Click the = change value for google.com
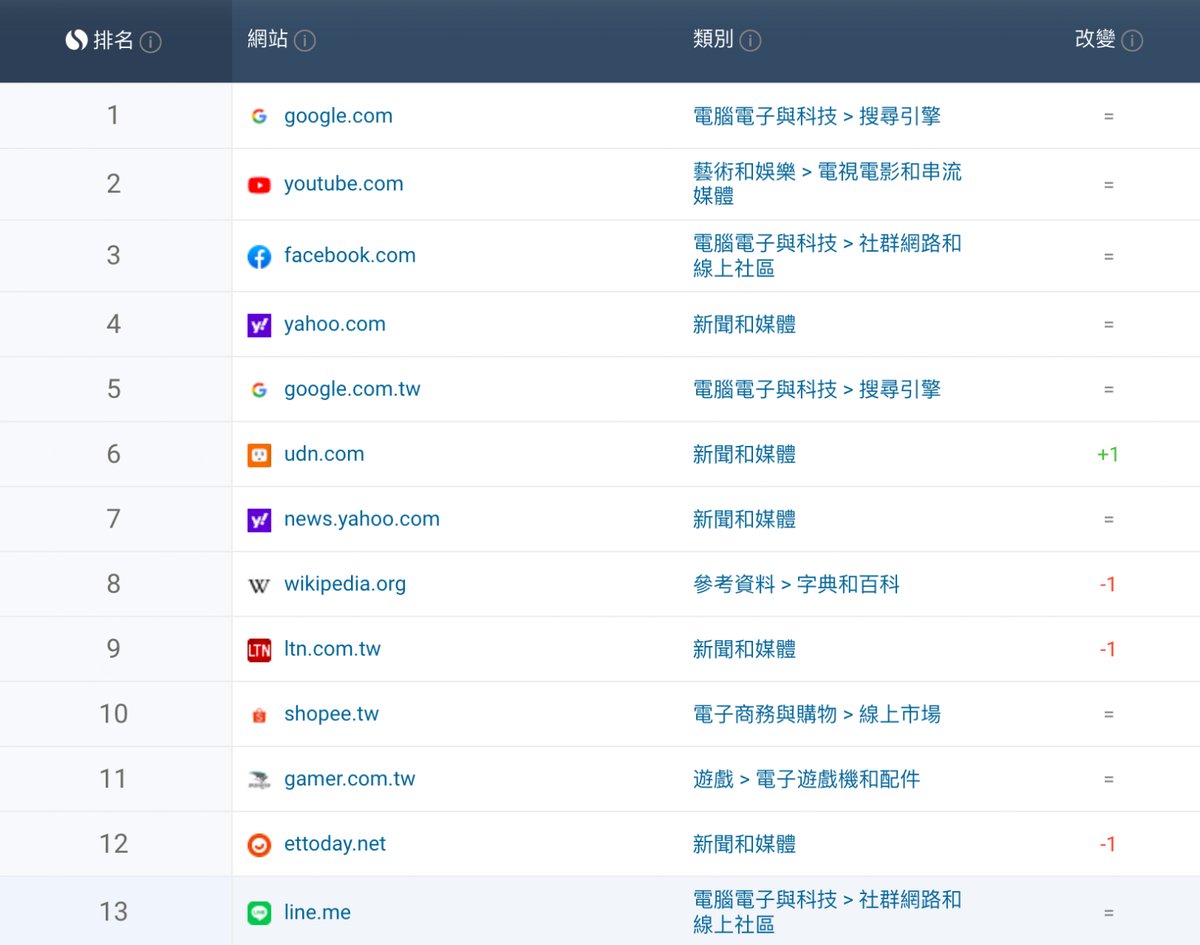The height and width of the screenshot is (945, 1200). [1108, 117]
